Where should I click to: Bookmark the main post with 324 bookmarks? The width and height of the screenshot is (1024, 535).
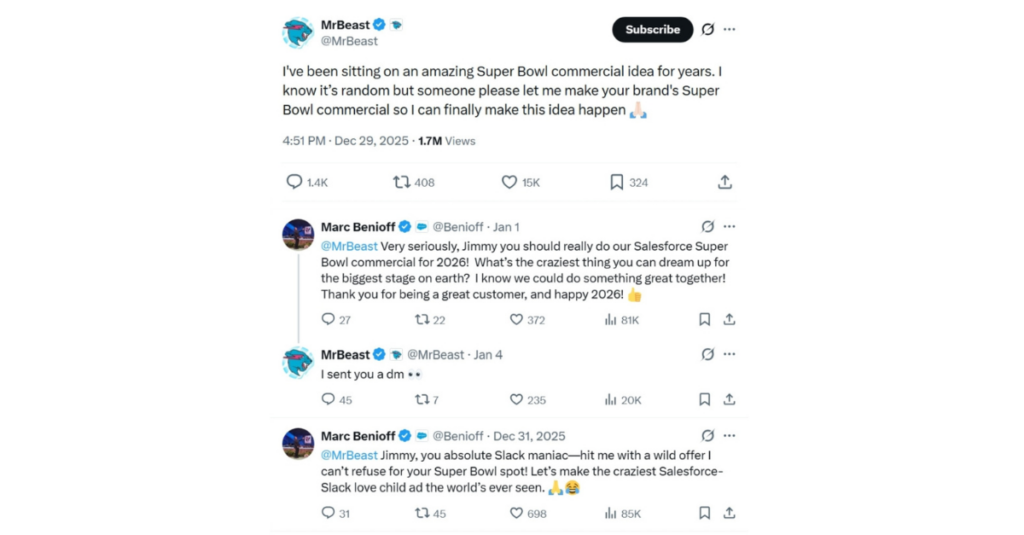tap(617, 182)
